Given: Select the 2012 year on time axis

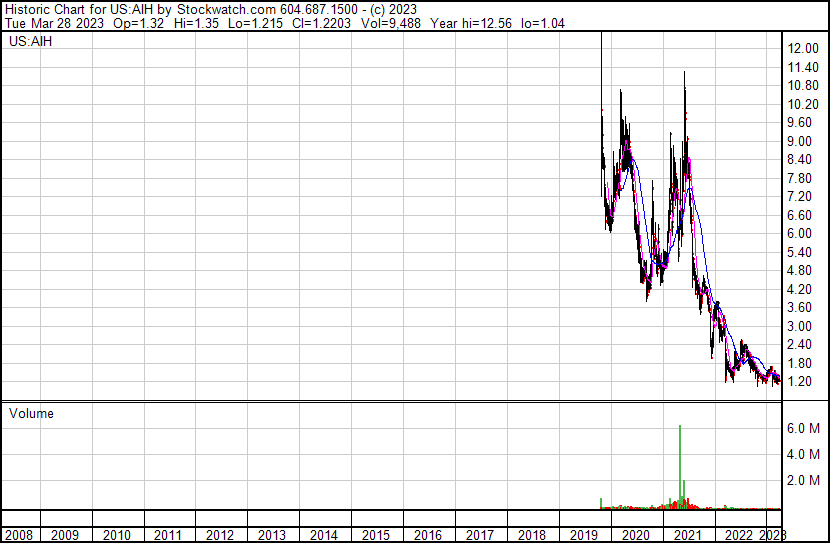Looking at the screenshot, I should point(220,535).
